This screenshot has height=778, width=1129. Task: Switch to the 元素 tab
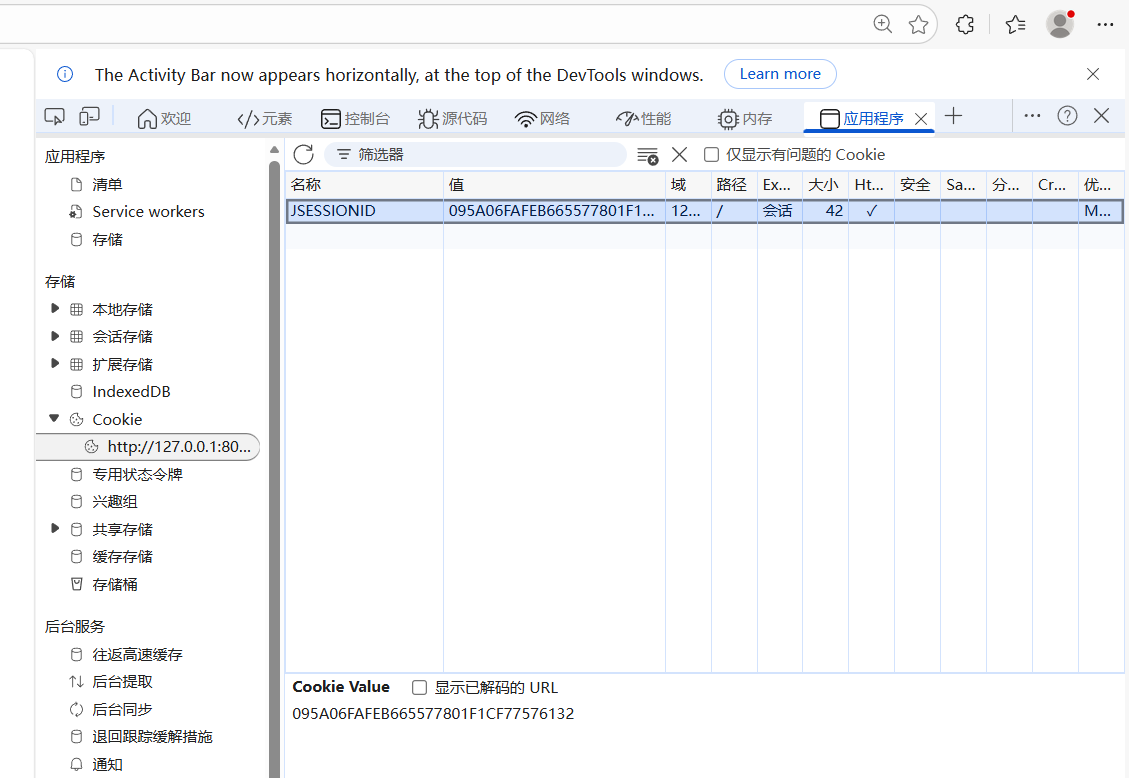pos(264,119)
